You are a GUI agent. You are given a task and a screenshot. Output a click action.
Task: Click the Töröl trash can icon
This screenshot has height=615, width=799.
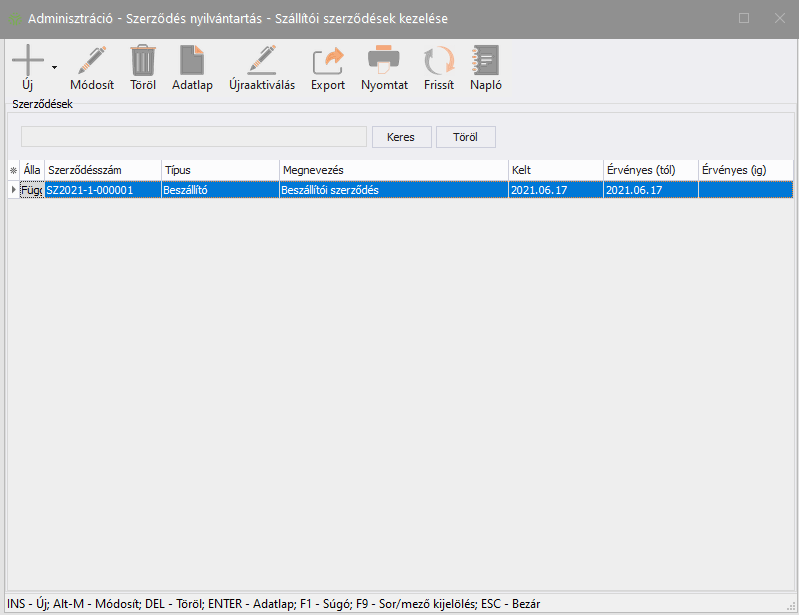click(x=143, y=61)
